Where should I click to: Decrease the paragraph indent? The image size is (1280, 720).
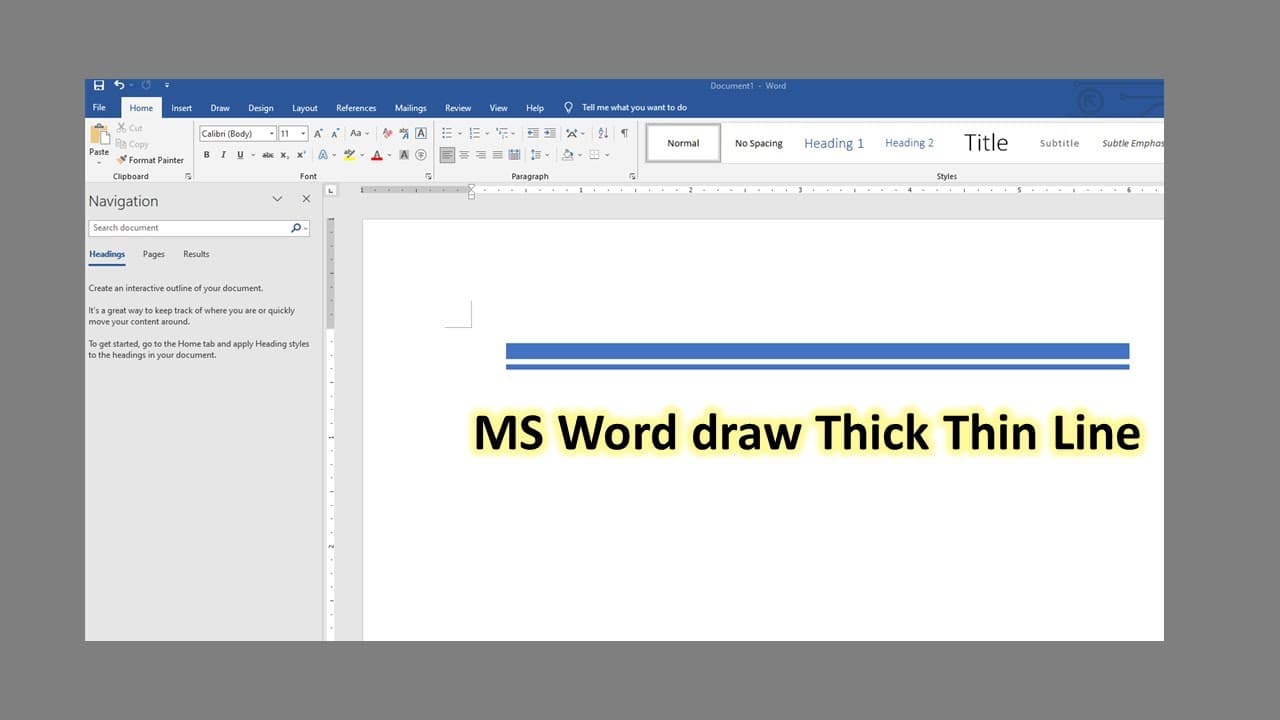(x=532, y=133)
